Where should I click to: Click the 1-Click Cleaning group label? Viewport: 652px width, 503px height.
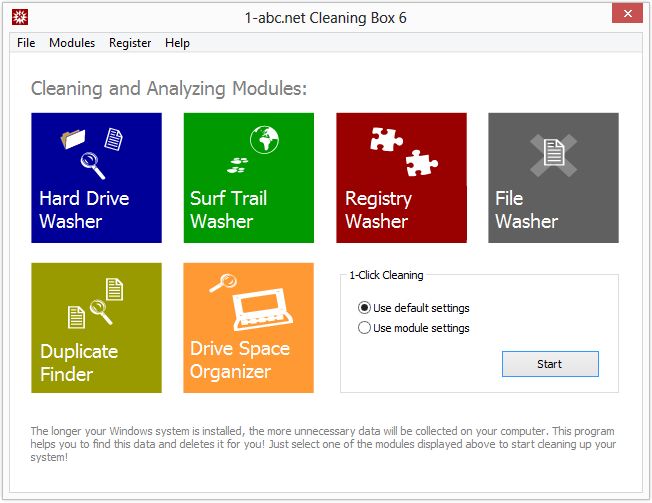(386, 275)
